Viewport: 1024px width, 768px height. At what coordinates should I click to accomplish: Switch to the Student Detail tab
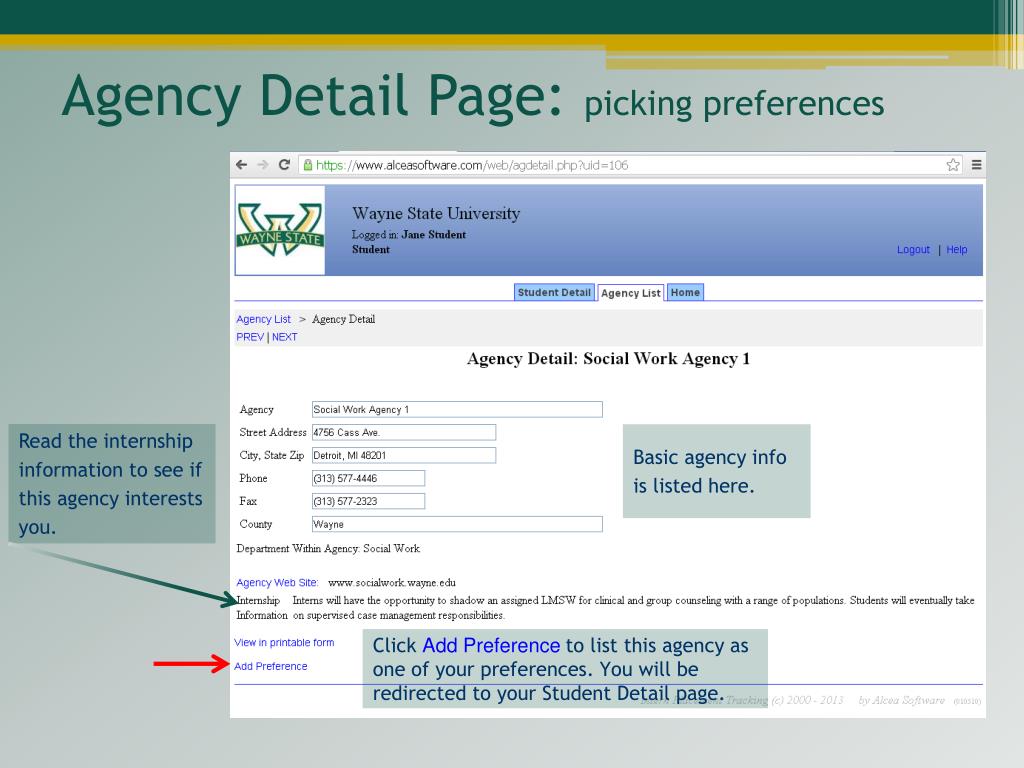[554, 293]
